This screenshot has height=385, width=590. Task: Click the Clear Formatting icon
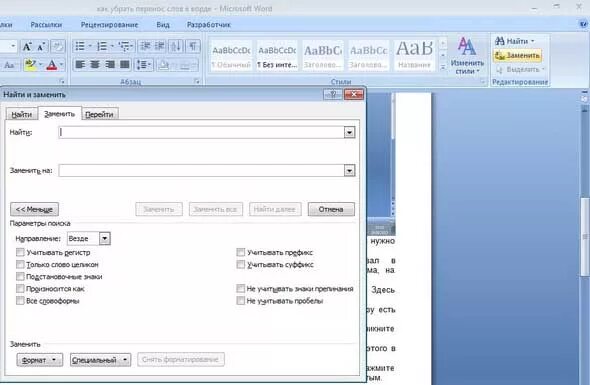pos(58,47)
